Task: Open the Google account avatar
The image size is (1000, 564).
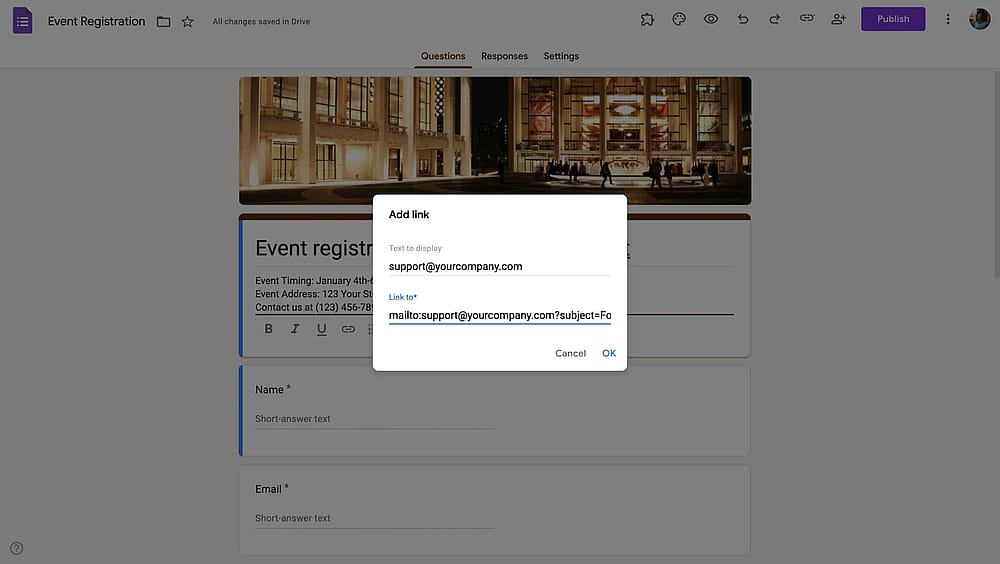Action: coord(980,19)
